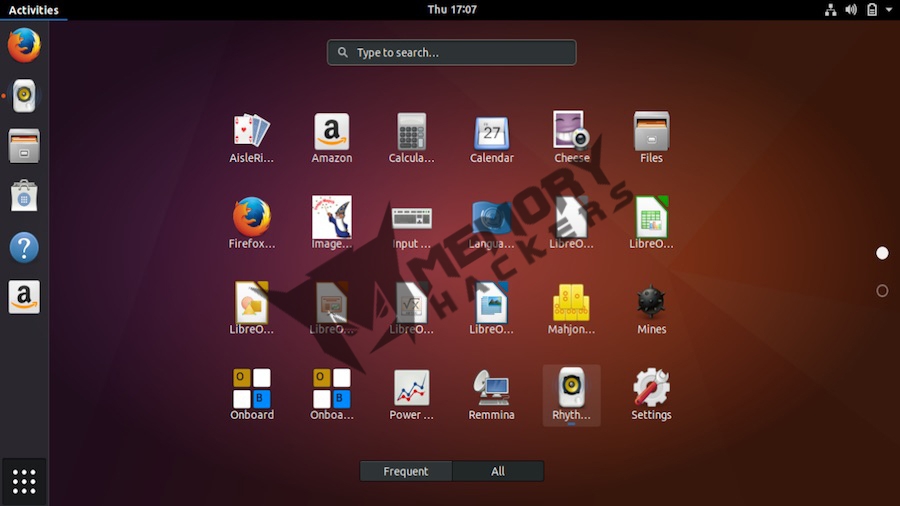Open Settings gear and wrench icon

[x=651, y=394]
